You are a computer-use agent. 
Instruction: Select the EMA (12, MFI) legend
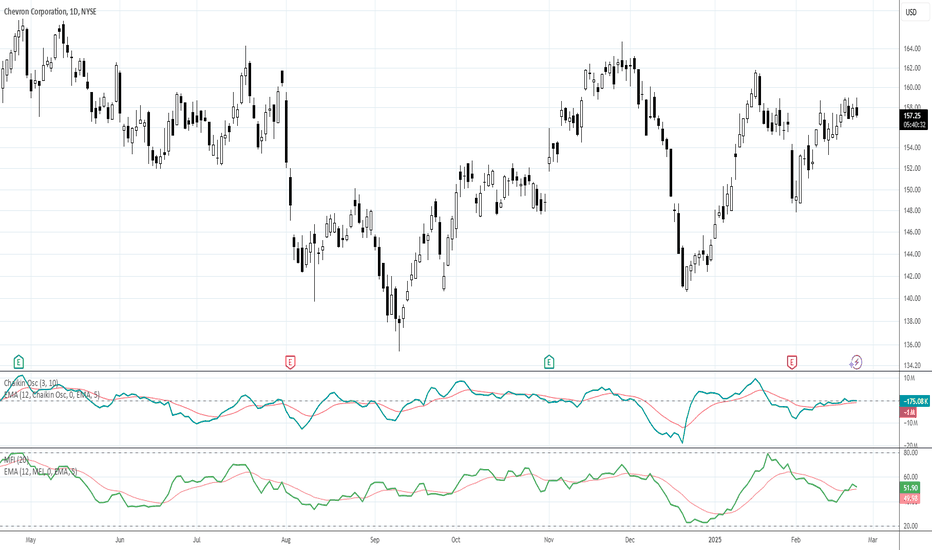coord(40,471)
